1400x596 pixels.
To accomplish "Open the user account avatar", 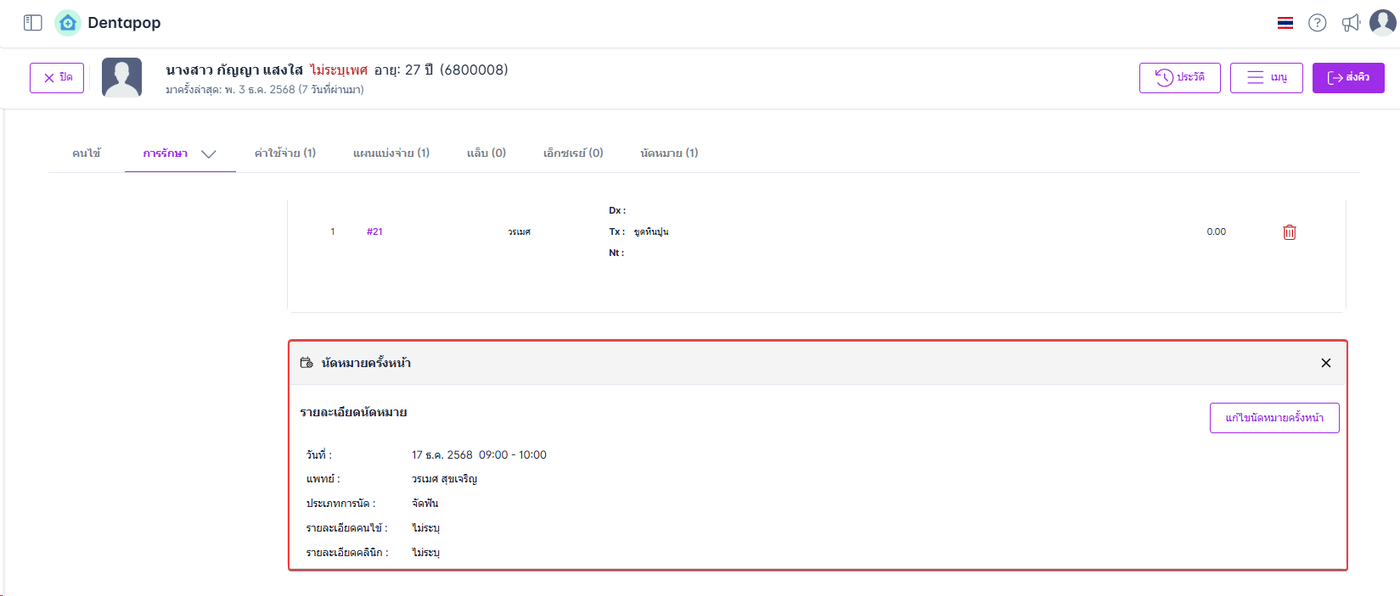I will click(x=1381, y=22).
